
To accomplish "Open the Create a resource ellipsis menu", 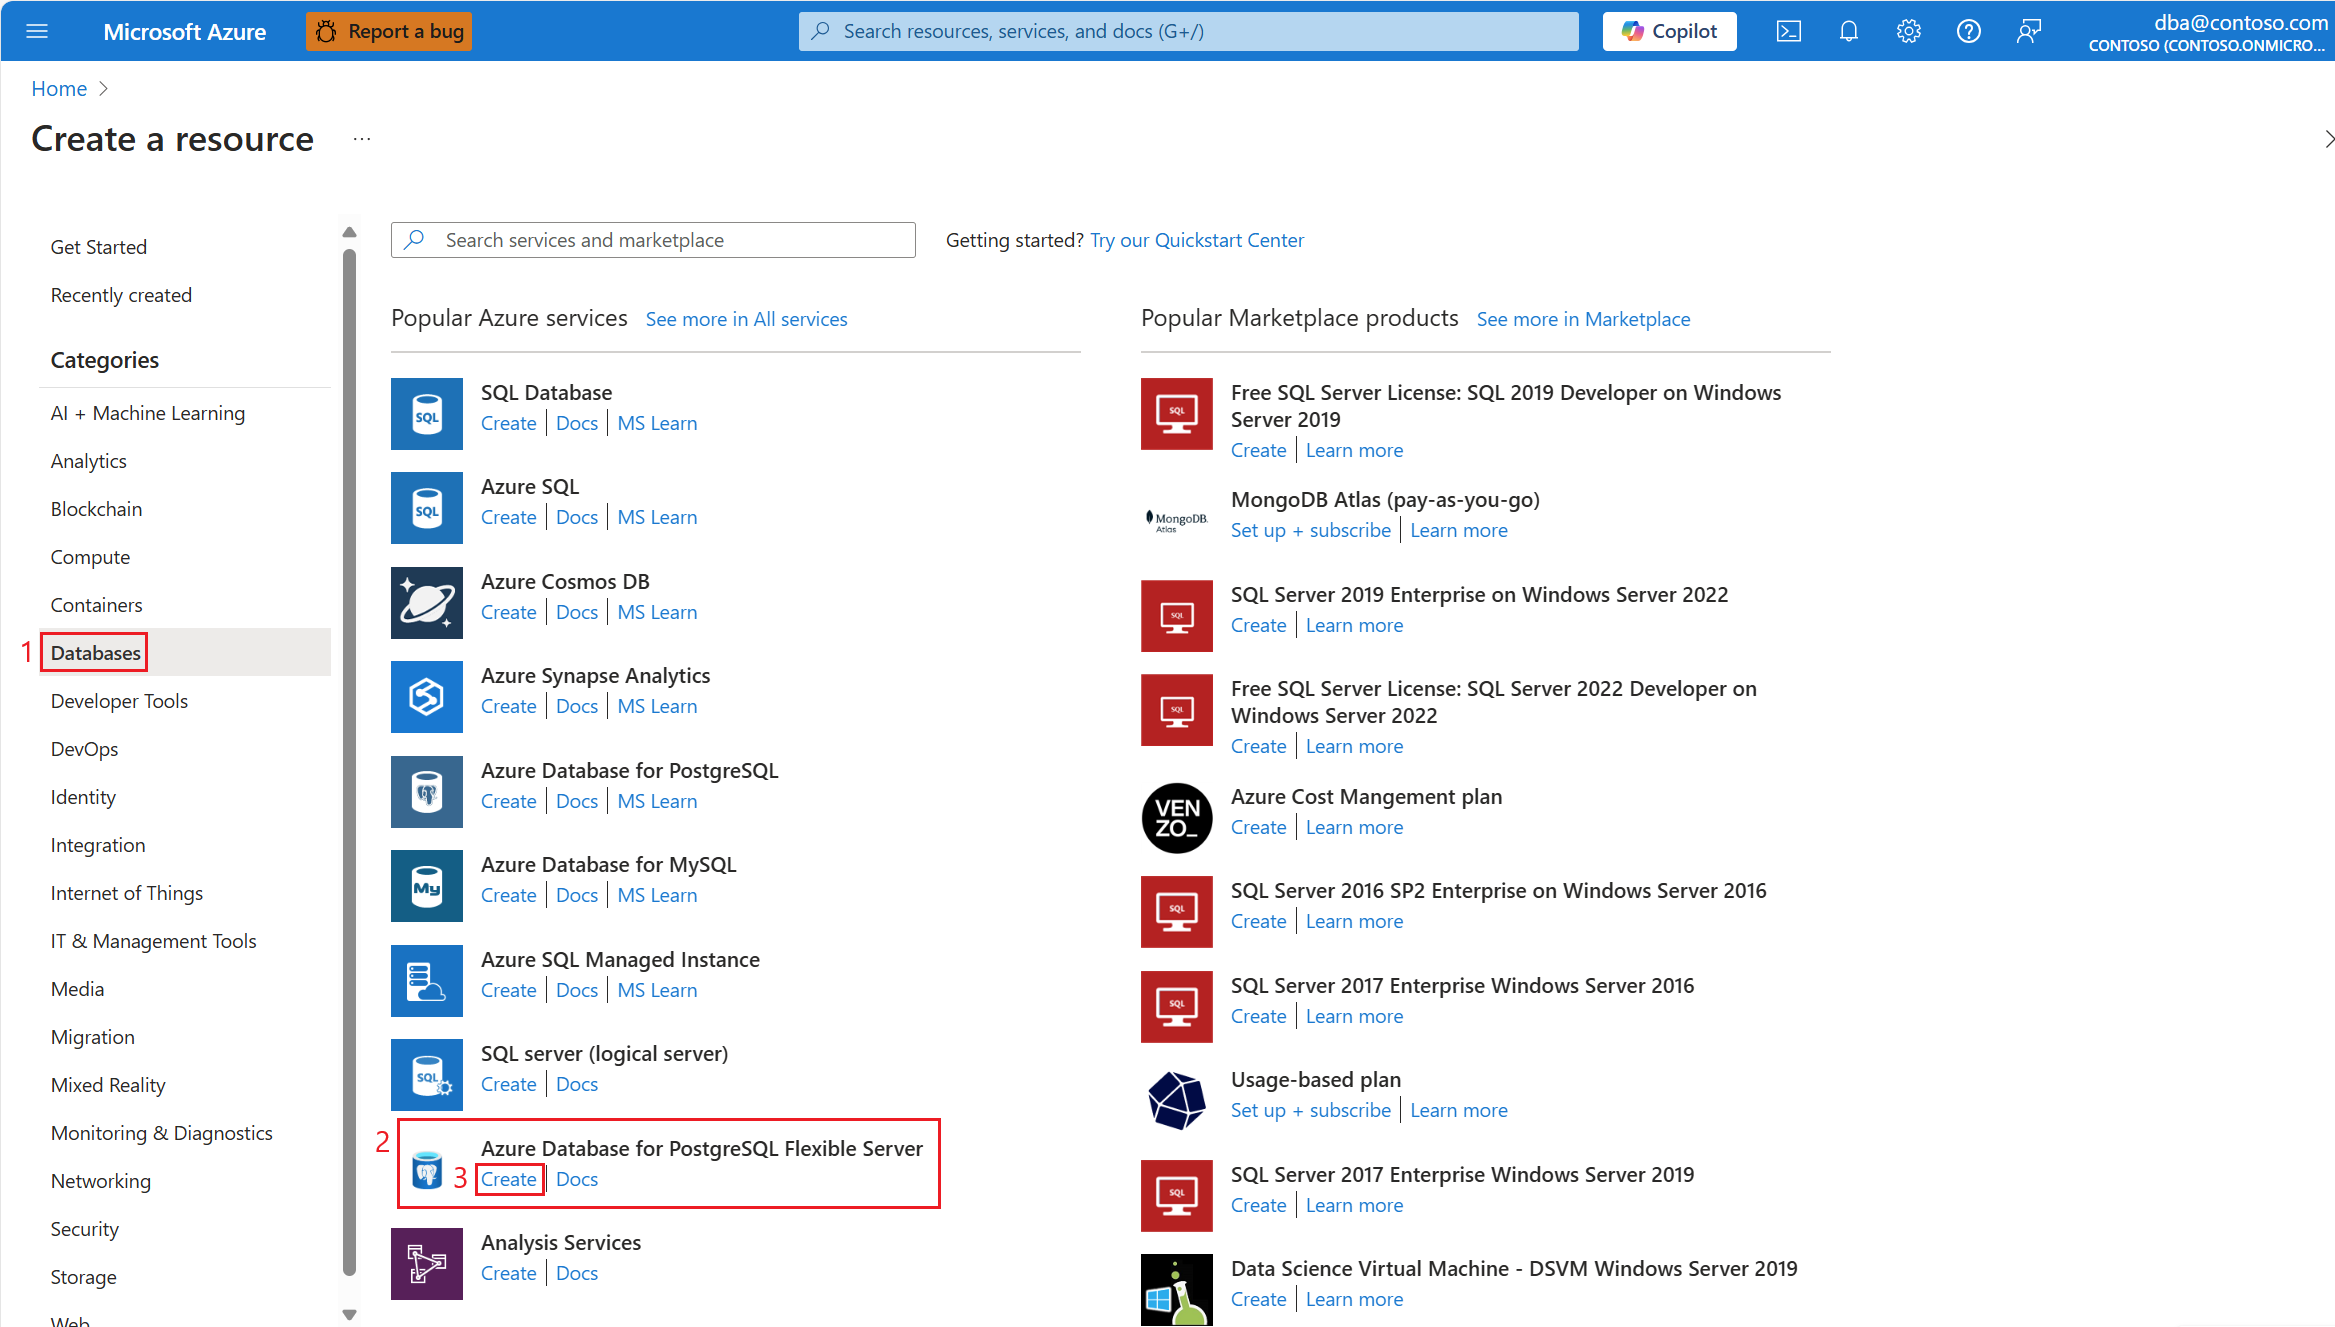I will click(362, 139).
